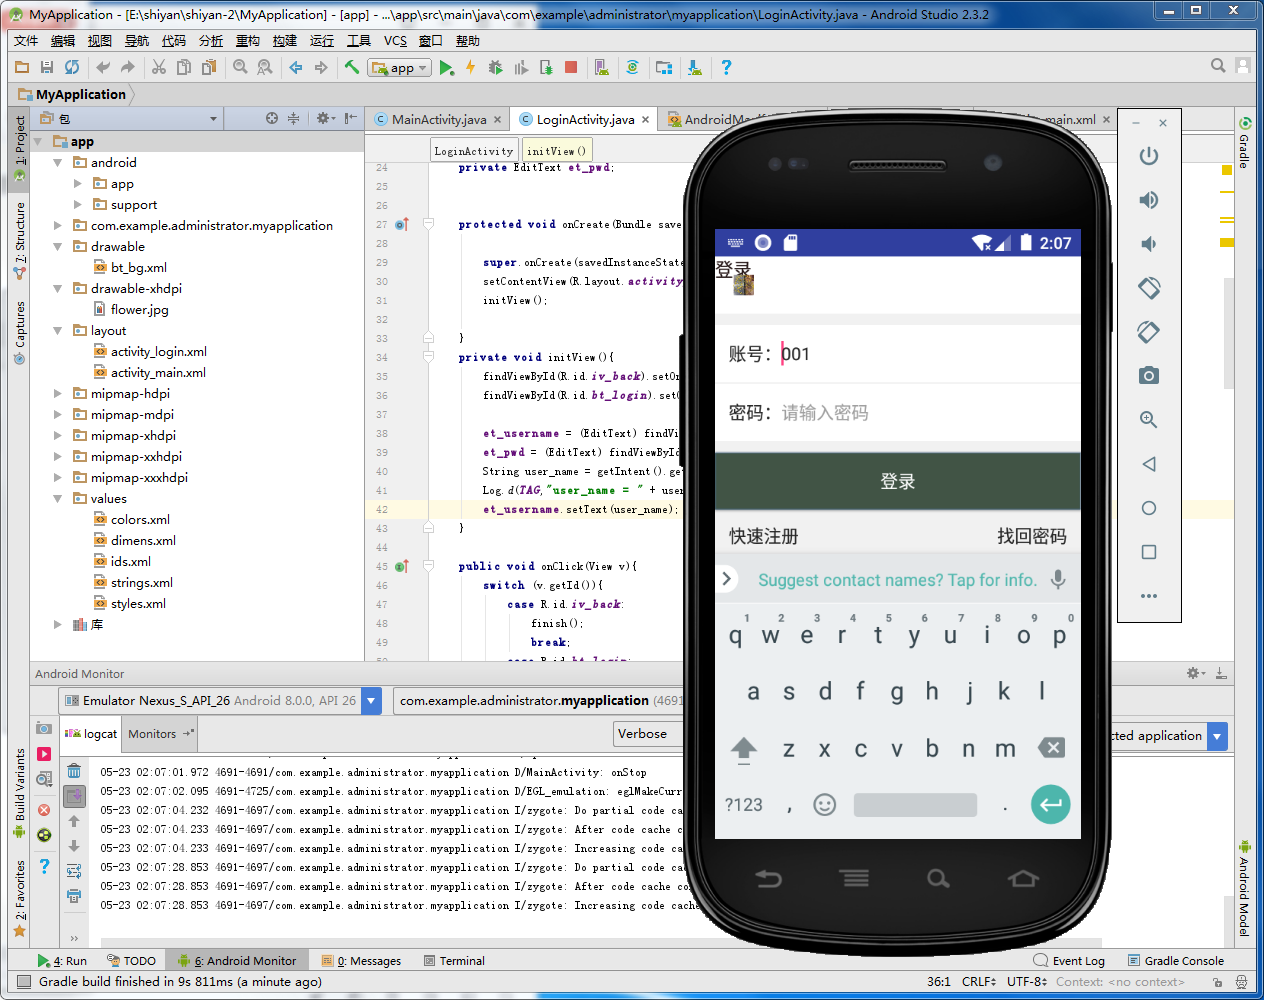This screenshot has height=1000, width=1264.
Task: Tap emulator keyboard Enter key
Action: click(x=1050, y=804)
